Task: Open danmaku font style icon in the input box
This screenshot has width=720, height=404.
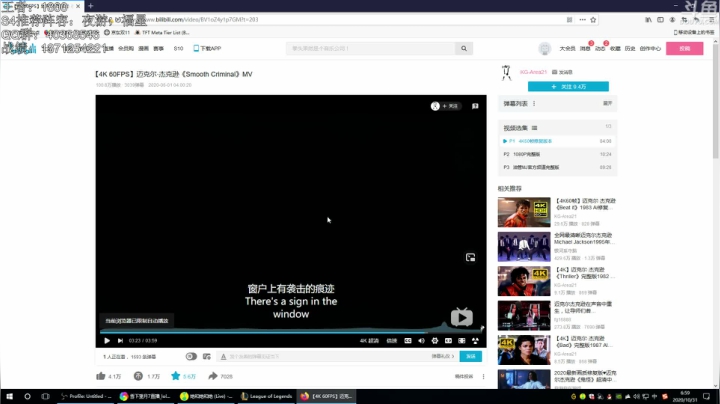Action: point(223,356)
